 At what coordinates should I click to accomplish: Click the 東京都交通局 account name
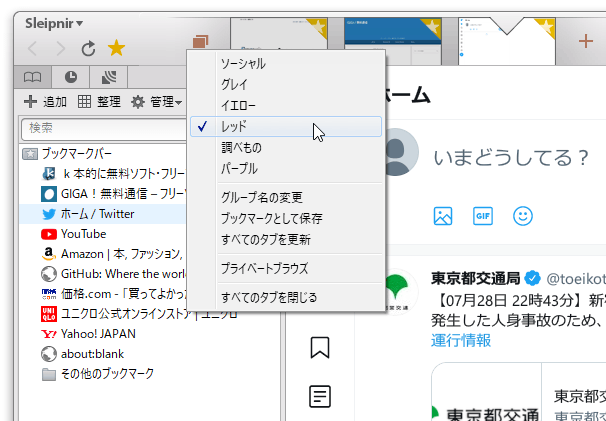pos(475,278)
